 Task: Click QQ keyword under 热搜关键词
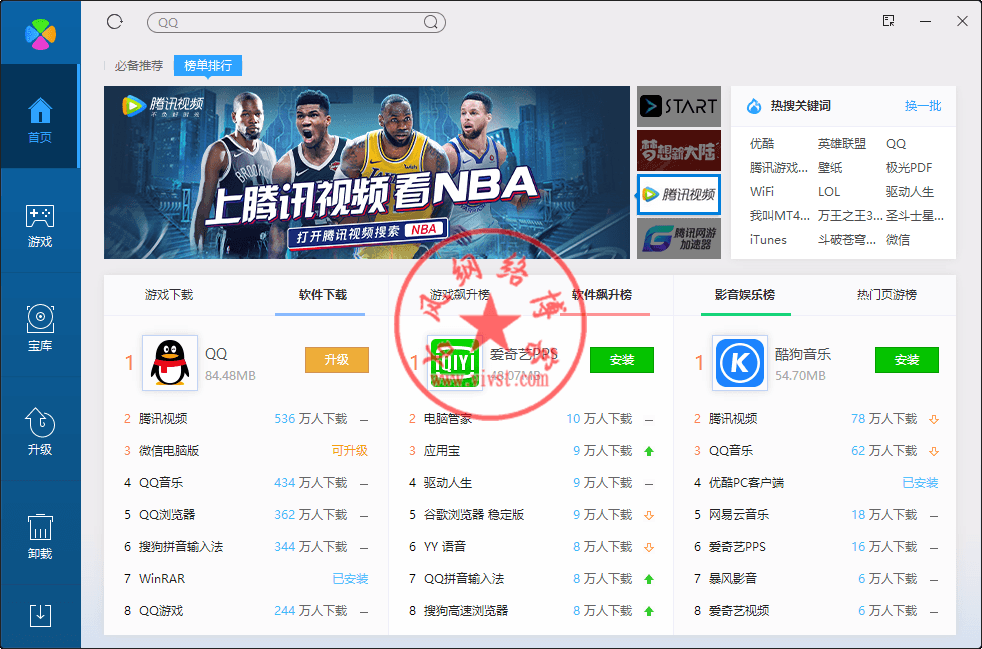pyautogui.click(x=896, y=143)
